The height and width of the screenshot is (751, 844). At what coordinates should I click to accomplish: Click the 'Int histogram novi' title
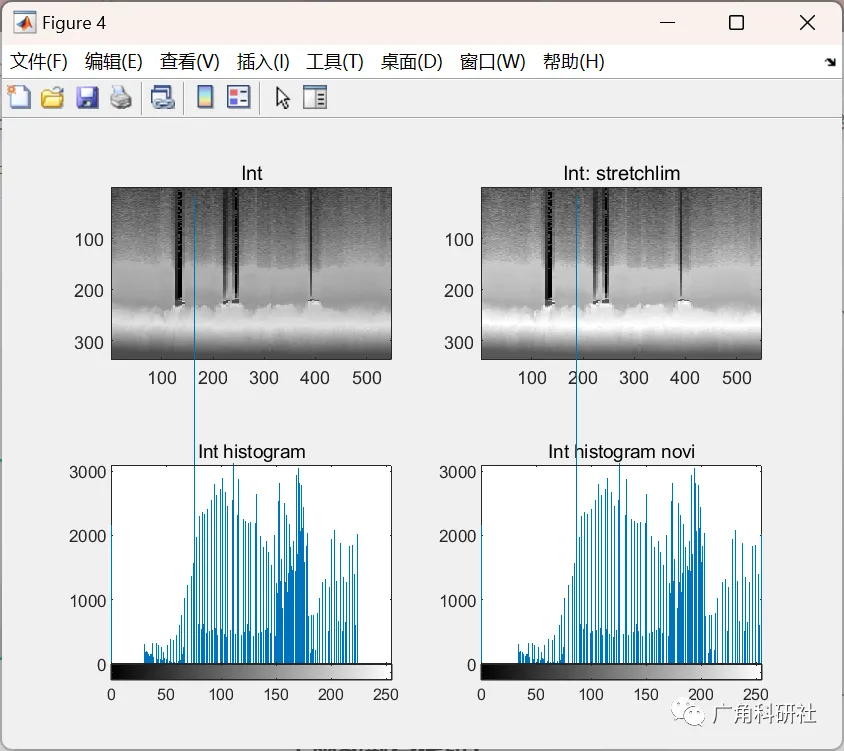(622, 452)
